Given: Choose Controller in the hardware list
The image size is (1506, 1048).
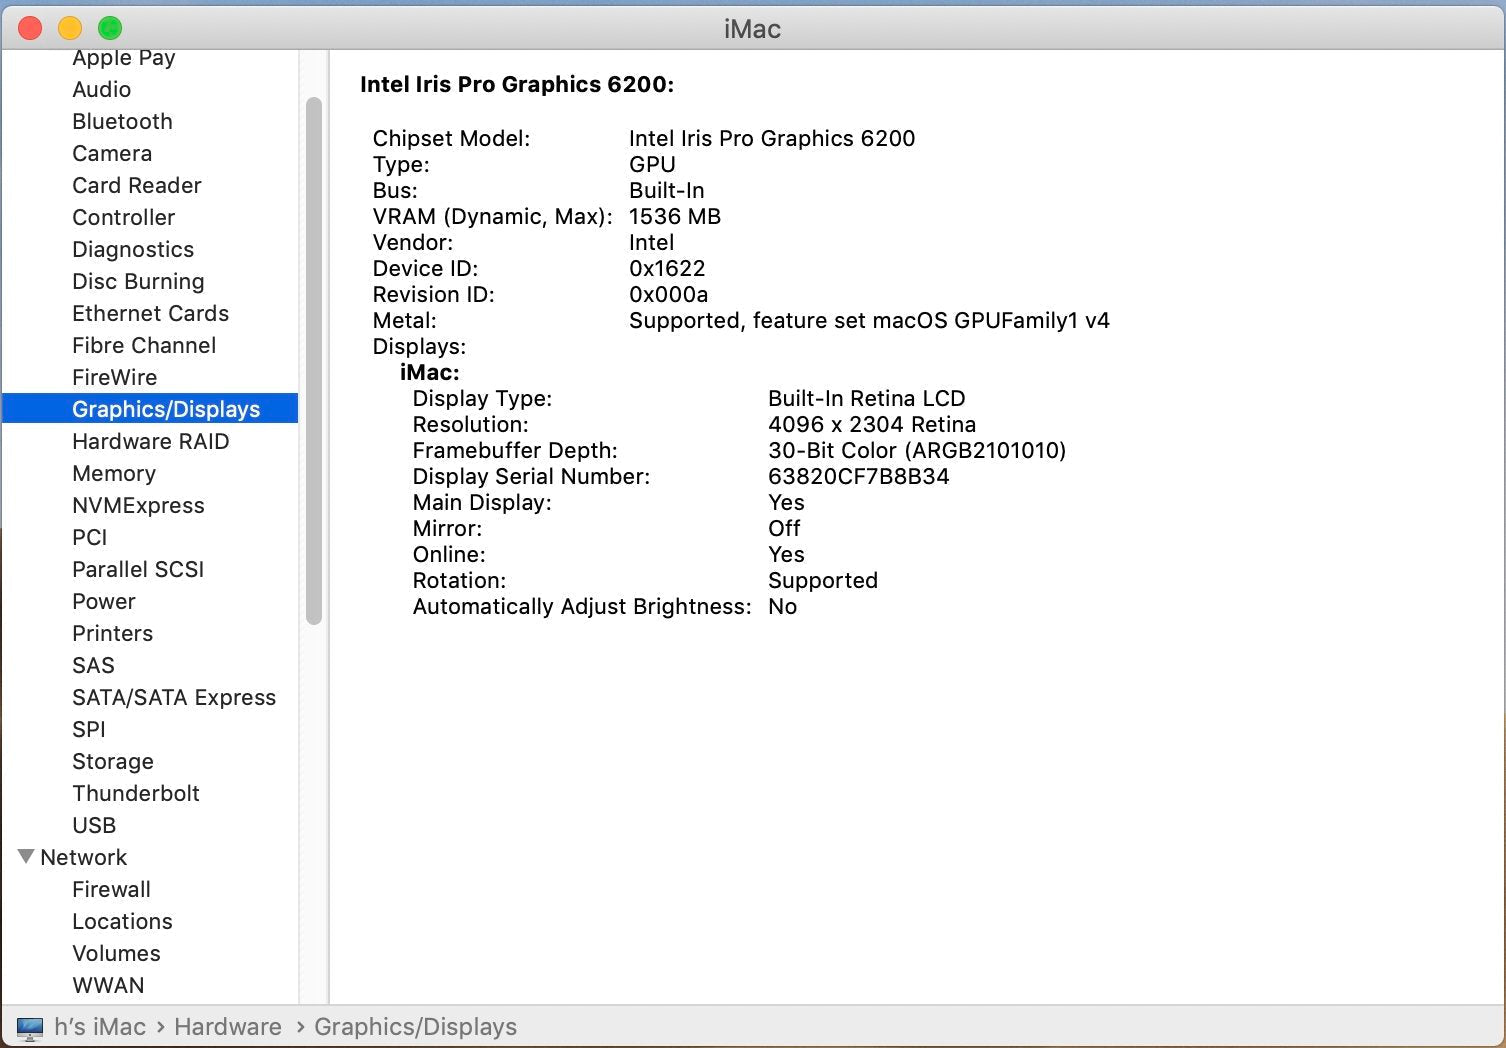Looking at the screenshot, I should coord(123,217).
